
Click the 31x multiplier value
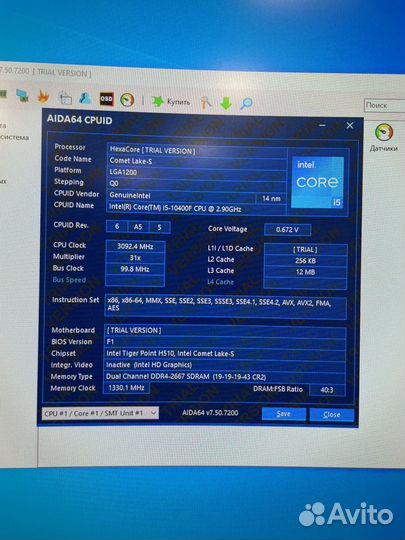(135, 258)
